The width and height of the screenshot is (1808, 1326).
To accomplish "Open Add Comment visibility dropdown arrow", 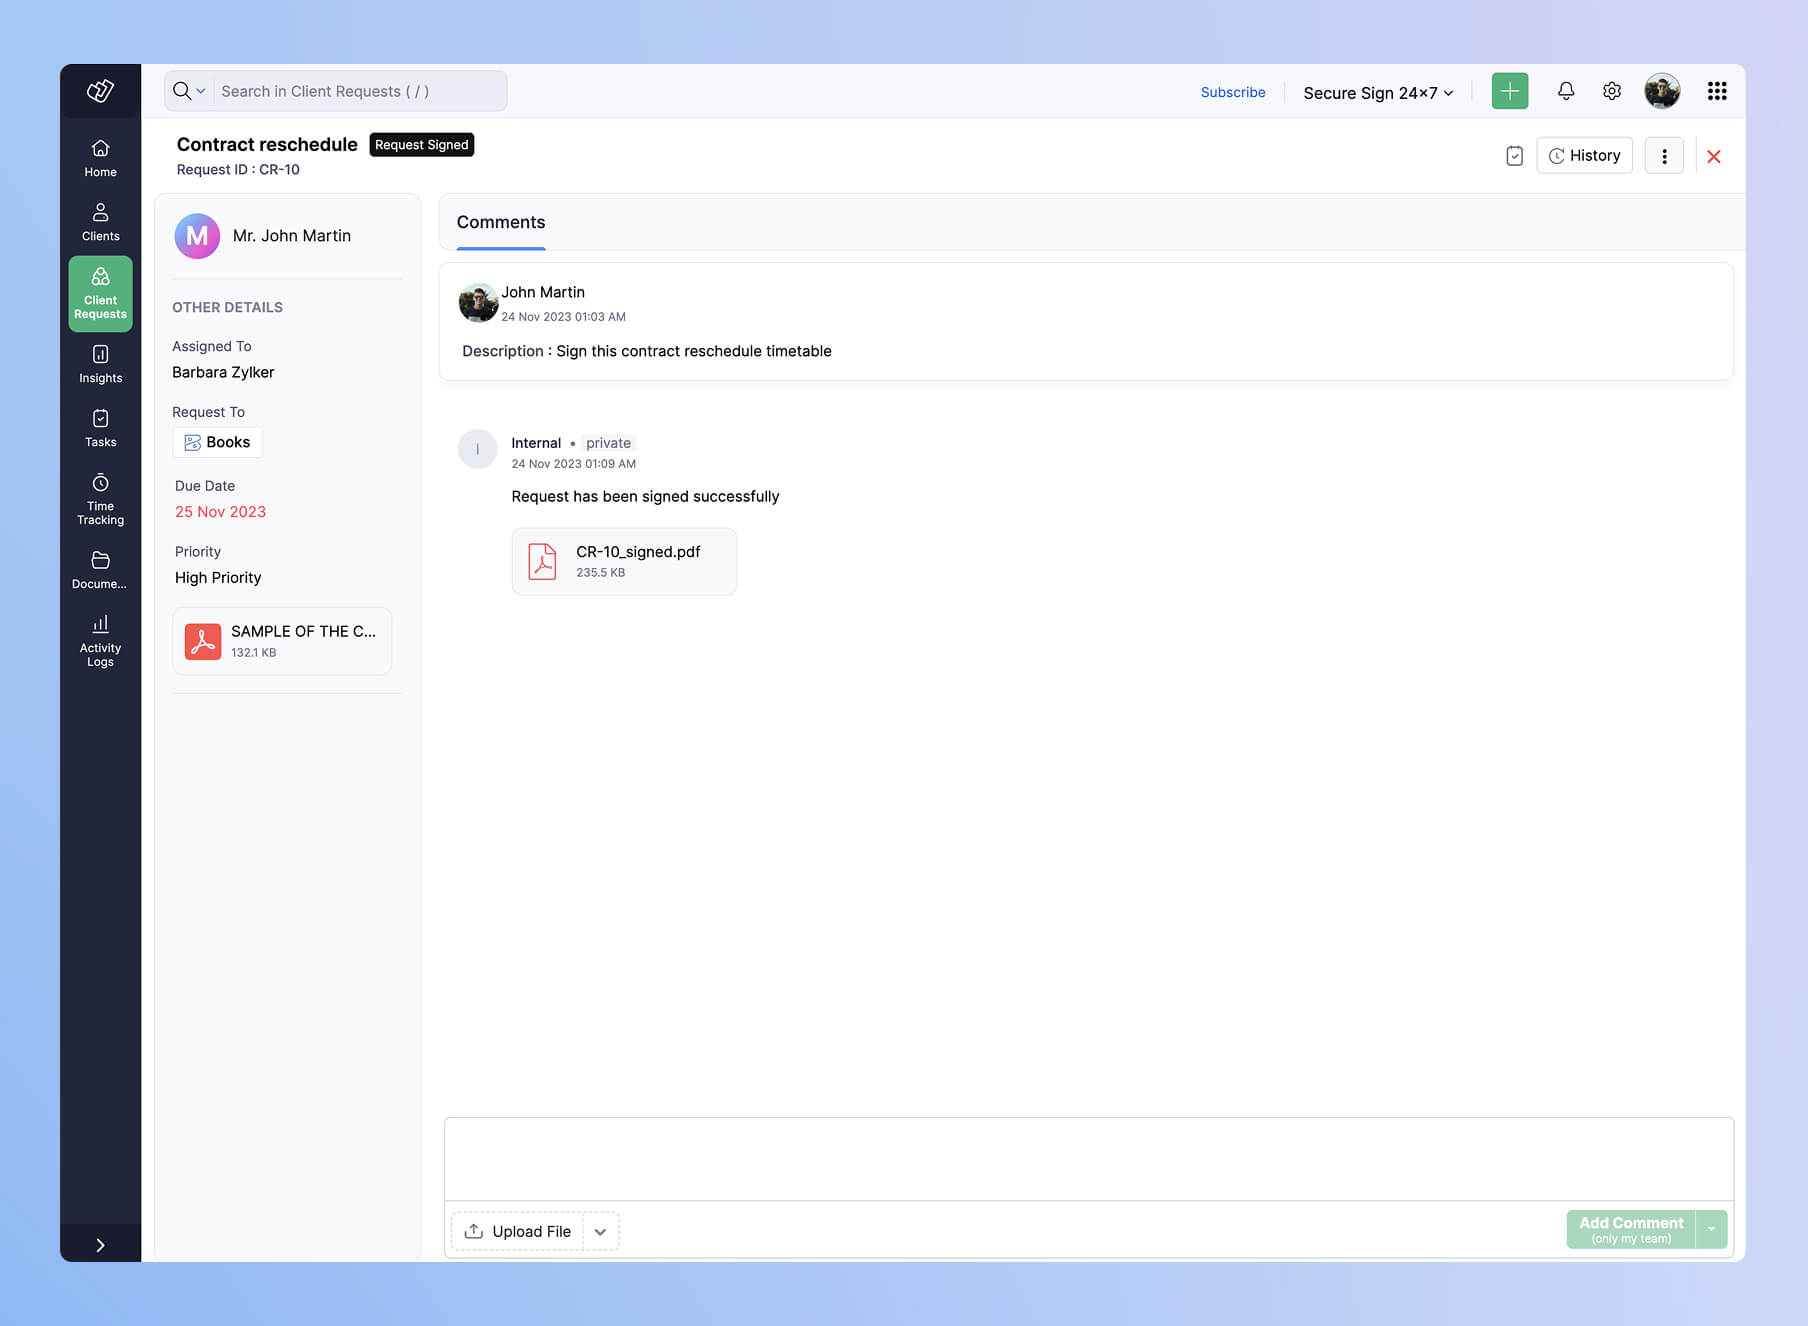I will (x=1712, y=1229).
